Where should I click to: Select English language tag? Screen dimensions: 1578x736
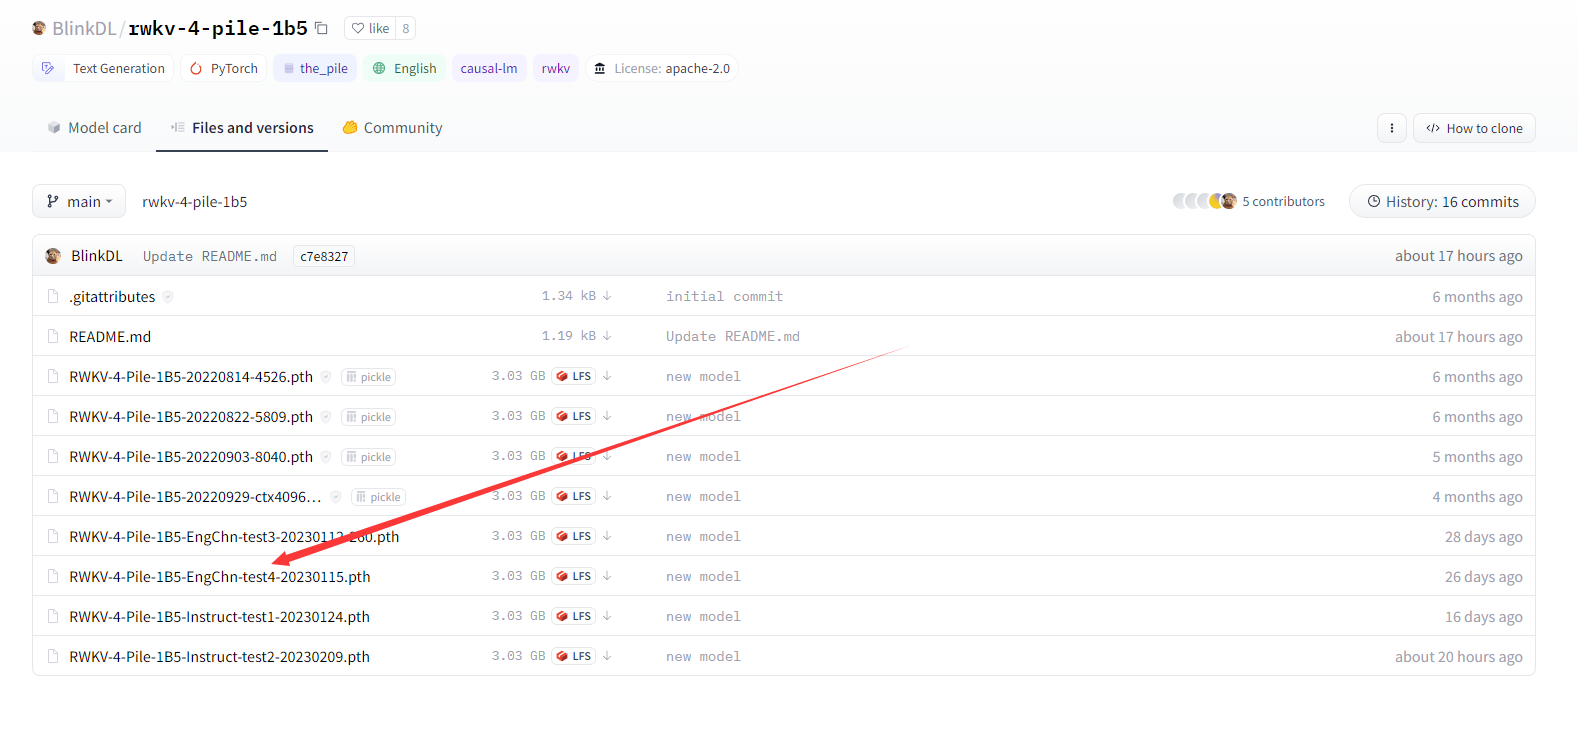(404, 68)
